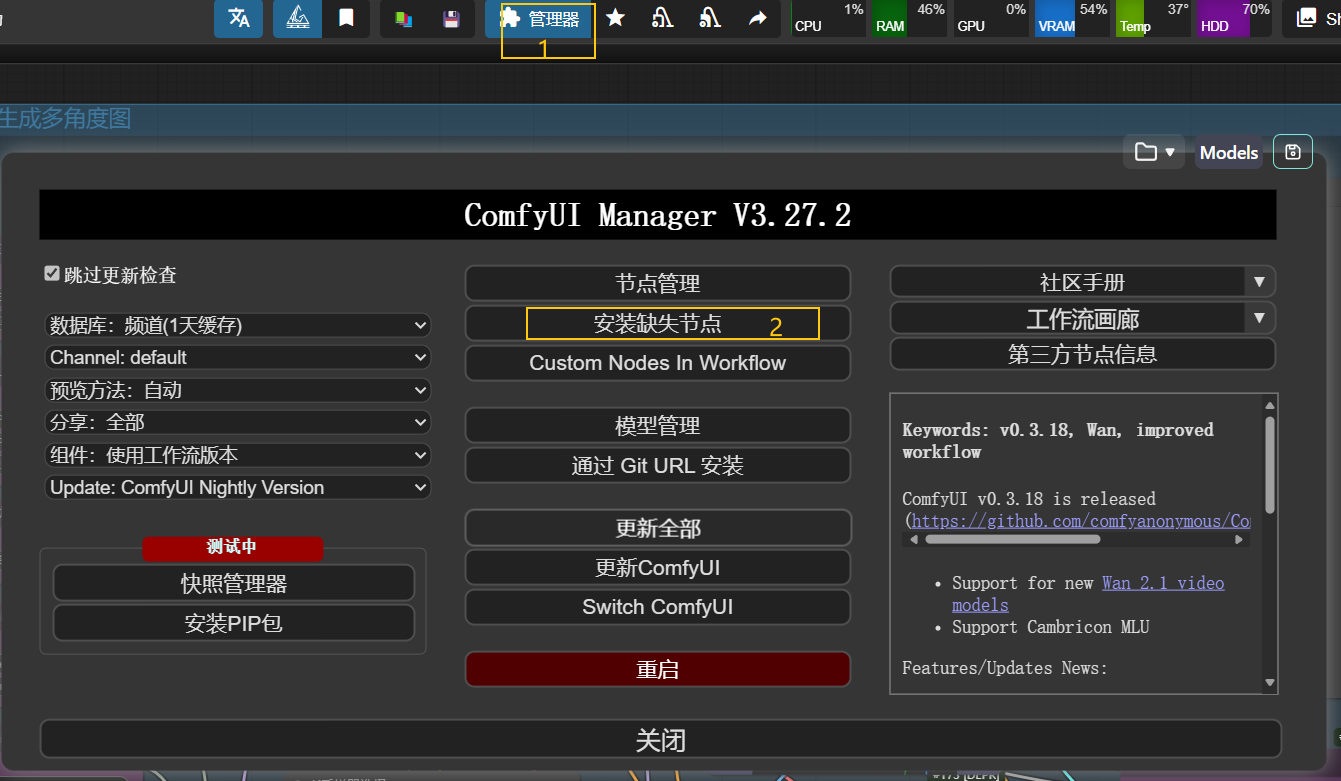Click the 更新ComfyUI button
1341x781 pixels.
[658, 567]
